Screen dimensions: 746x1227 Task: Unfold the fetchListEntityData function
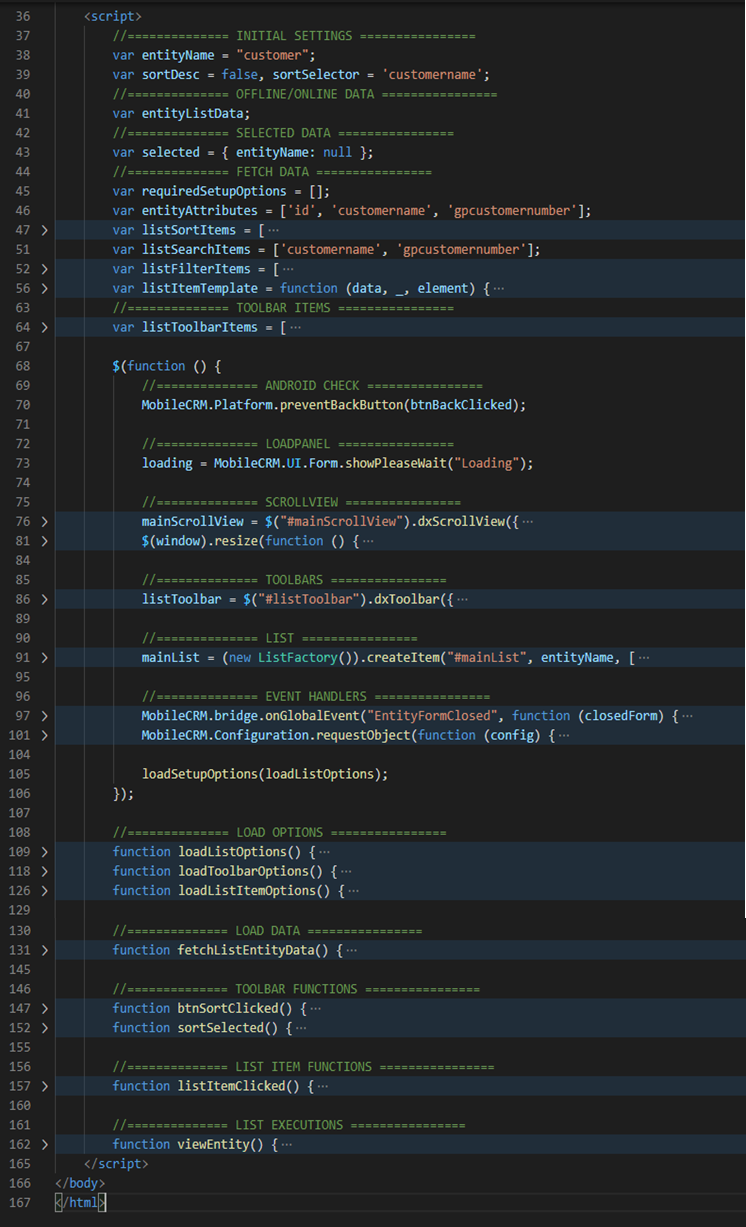pos(44,950)
